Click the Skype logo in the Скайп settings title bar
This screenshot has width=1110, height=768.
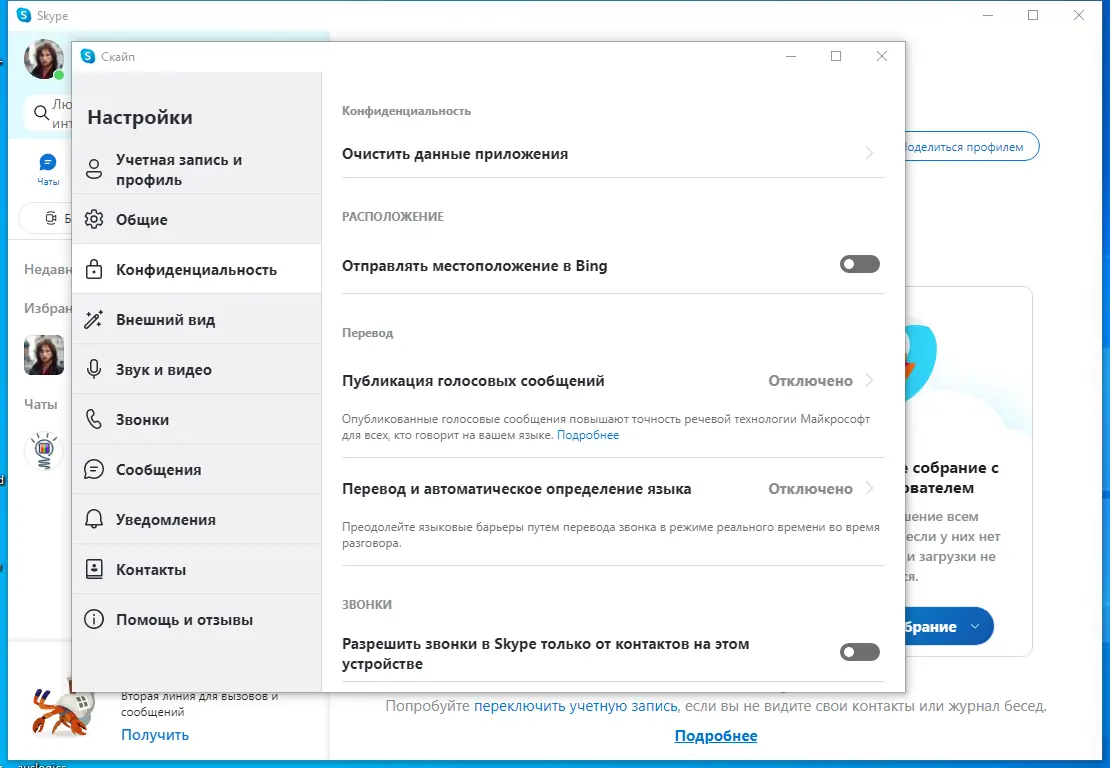[88, 56]
